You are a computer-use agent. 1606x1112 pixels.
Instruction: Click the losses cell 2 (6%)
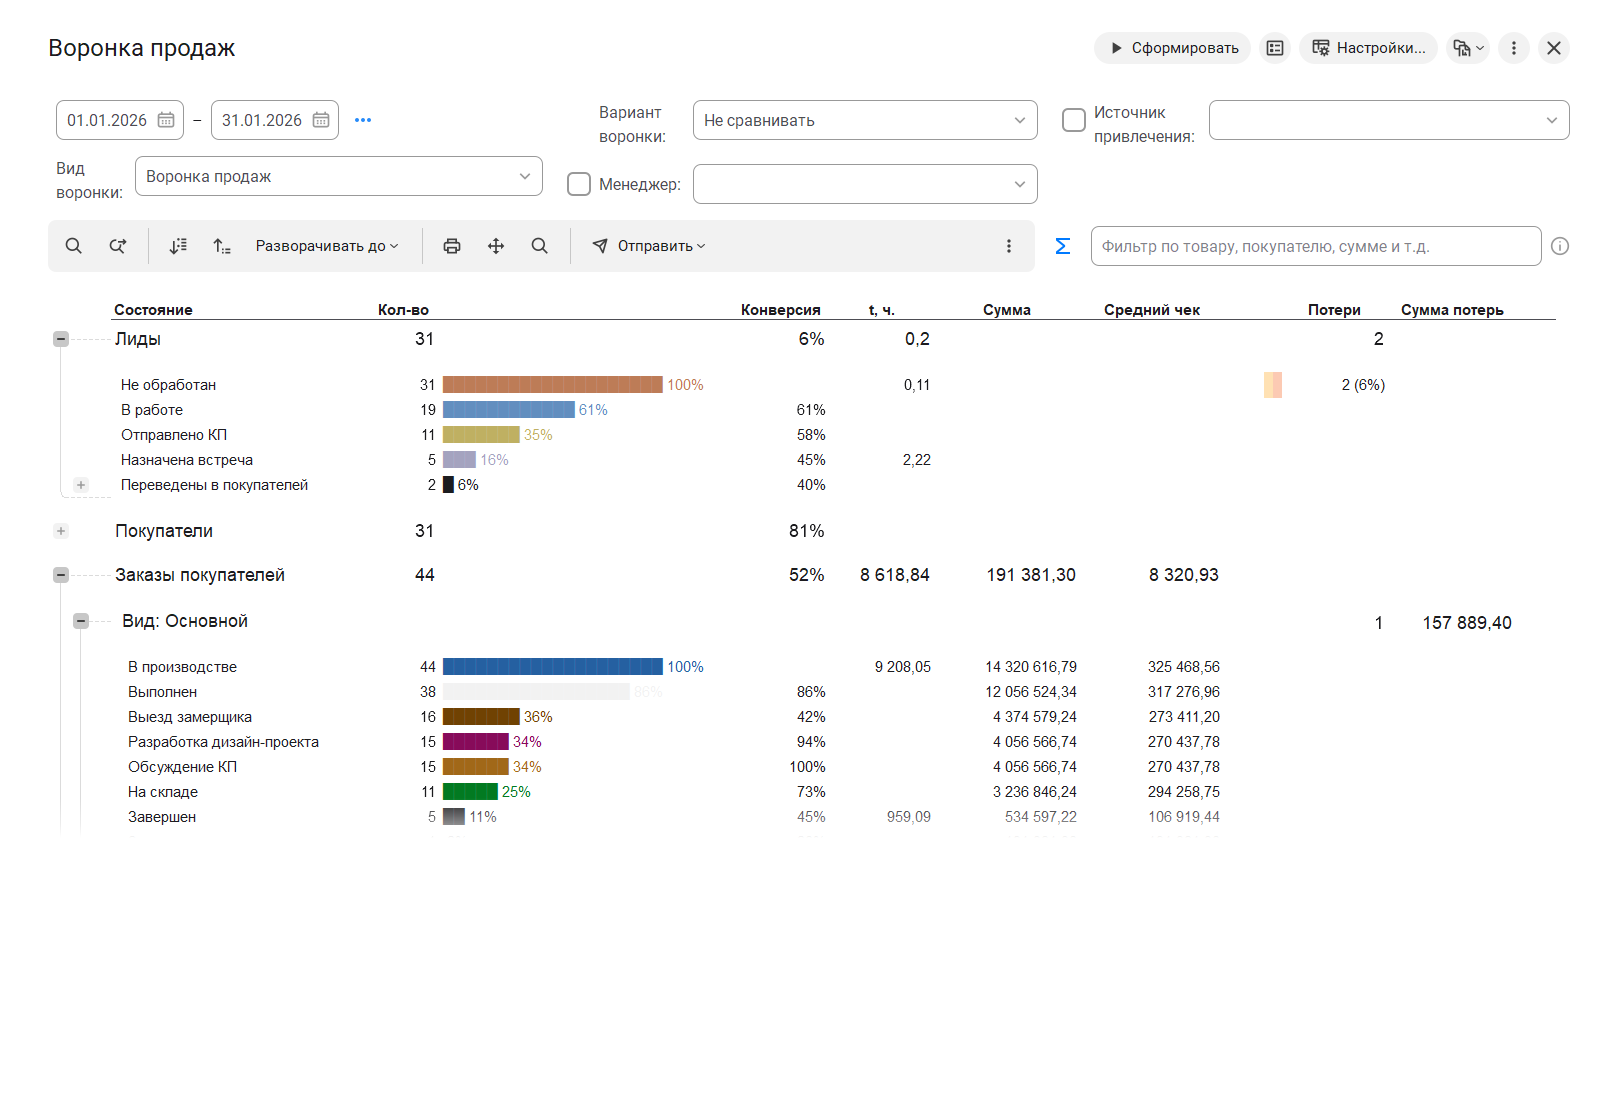pos(1363,385)
